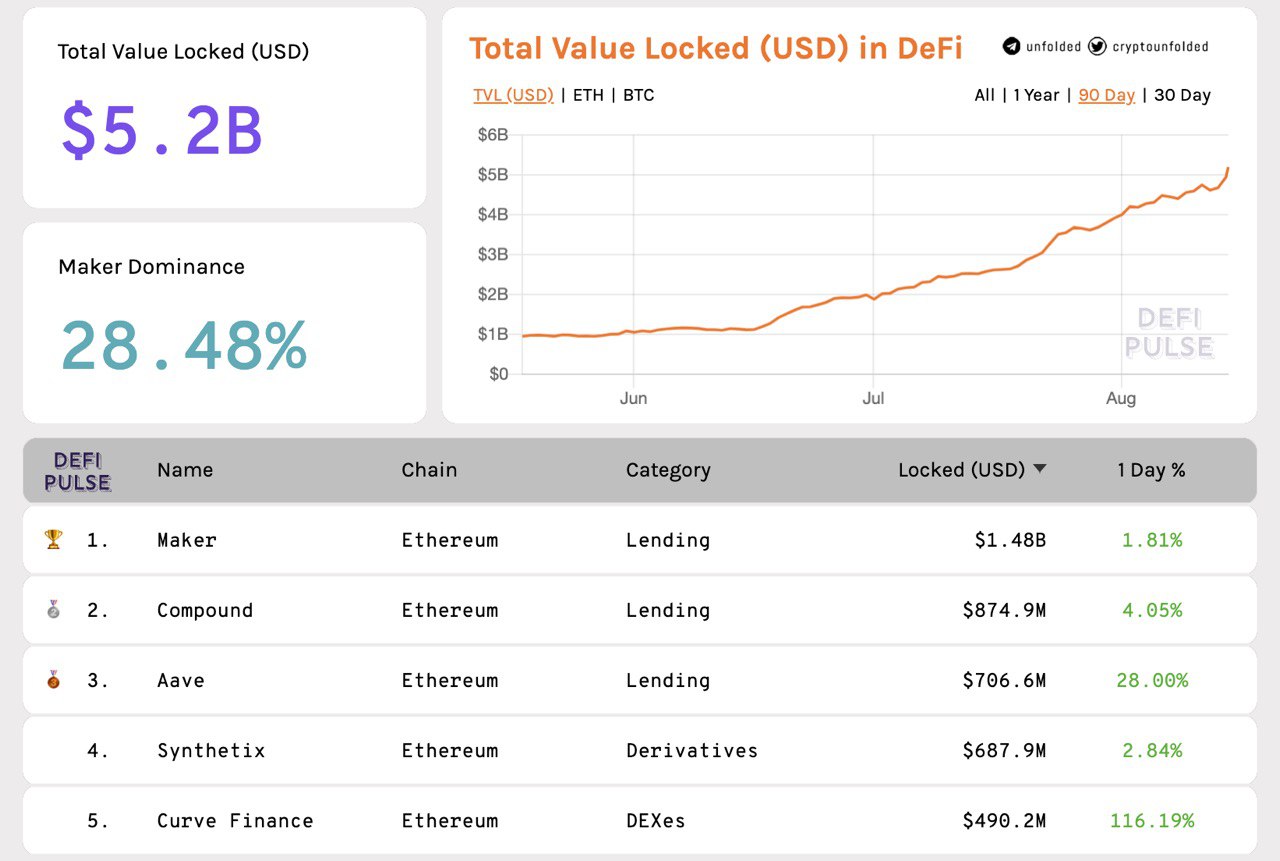Screen dimensions: 1280x861
Task: Click the $1.48B locked value
Action: 1010,540
